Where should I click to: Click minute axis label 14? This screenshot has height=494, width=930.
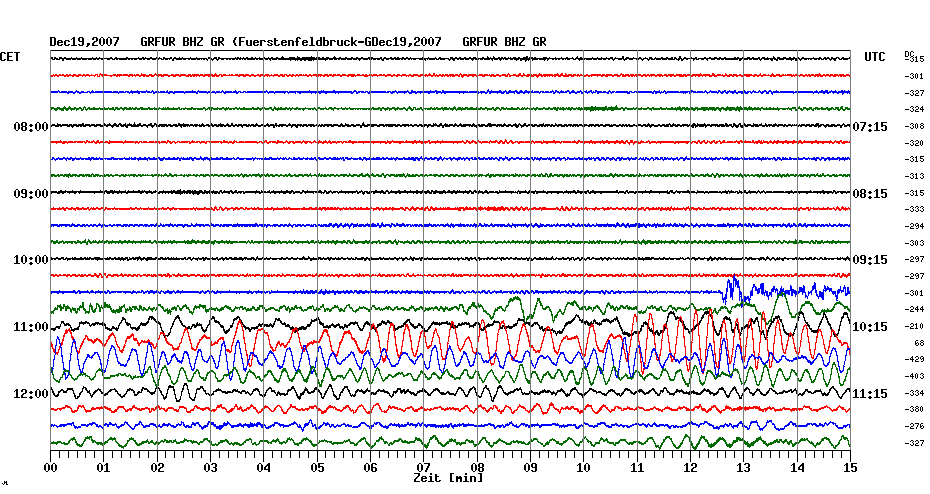[x=797, y=468]
